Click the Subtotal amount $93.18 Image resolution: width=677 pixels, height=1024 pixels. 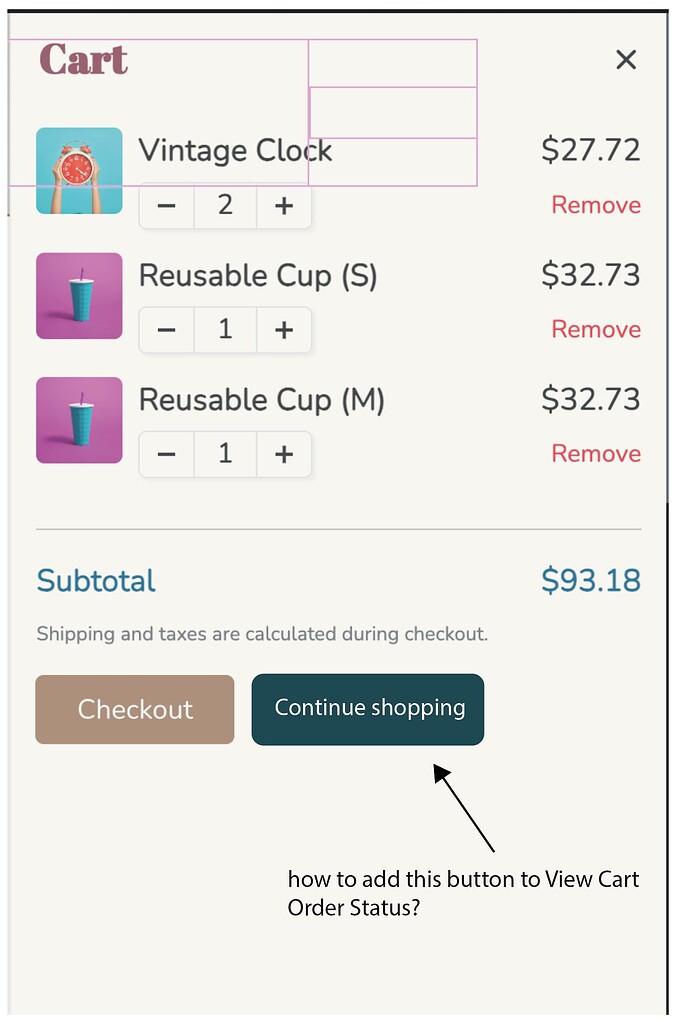tap(591, 580)
